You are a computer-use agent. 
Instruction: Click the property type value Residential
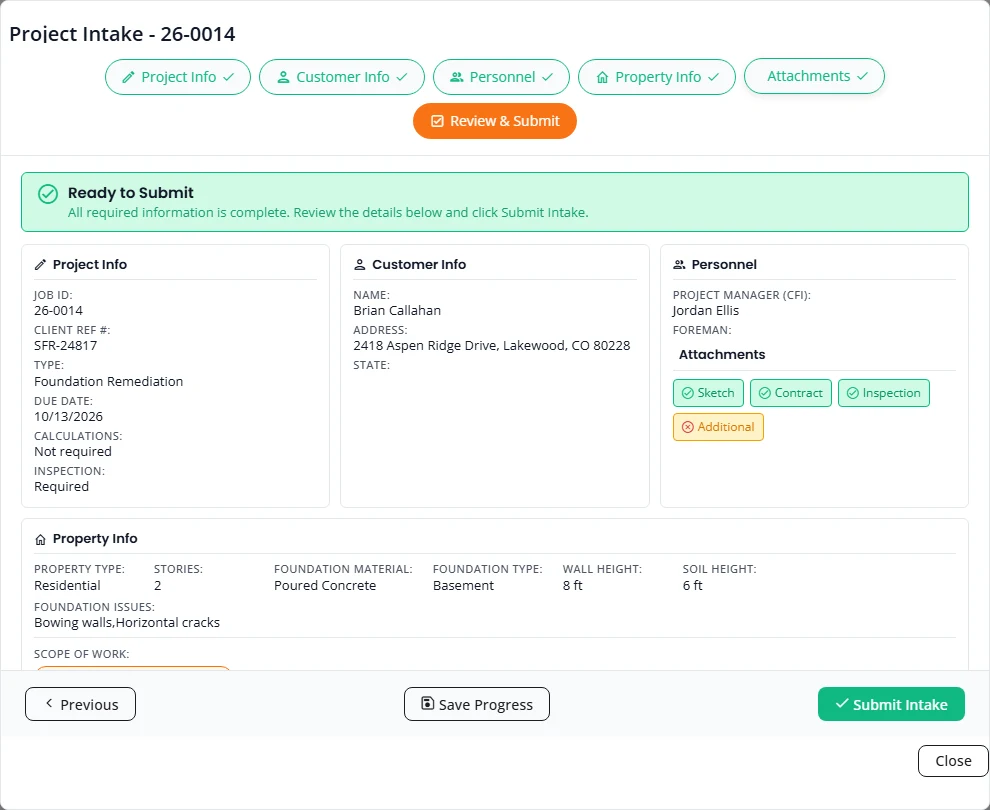[67, 586]
